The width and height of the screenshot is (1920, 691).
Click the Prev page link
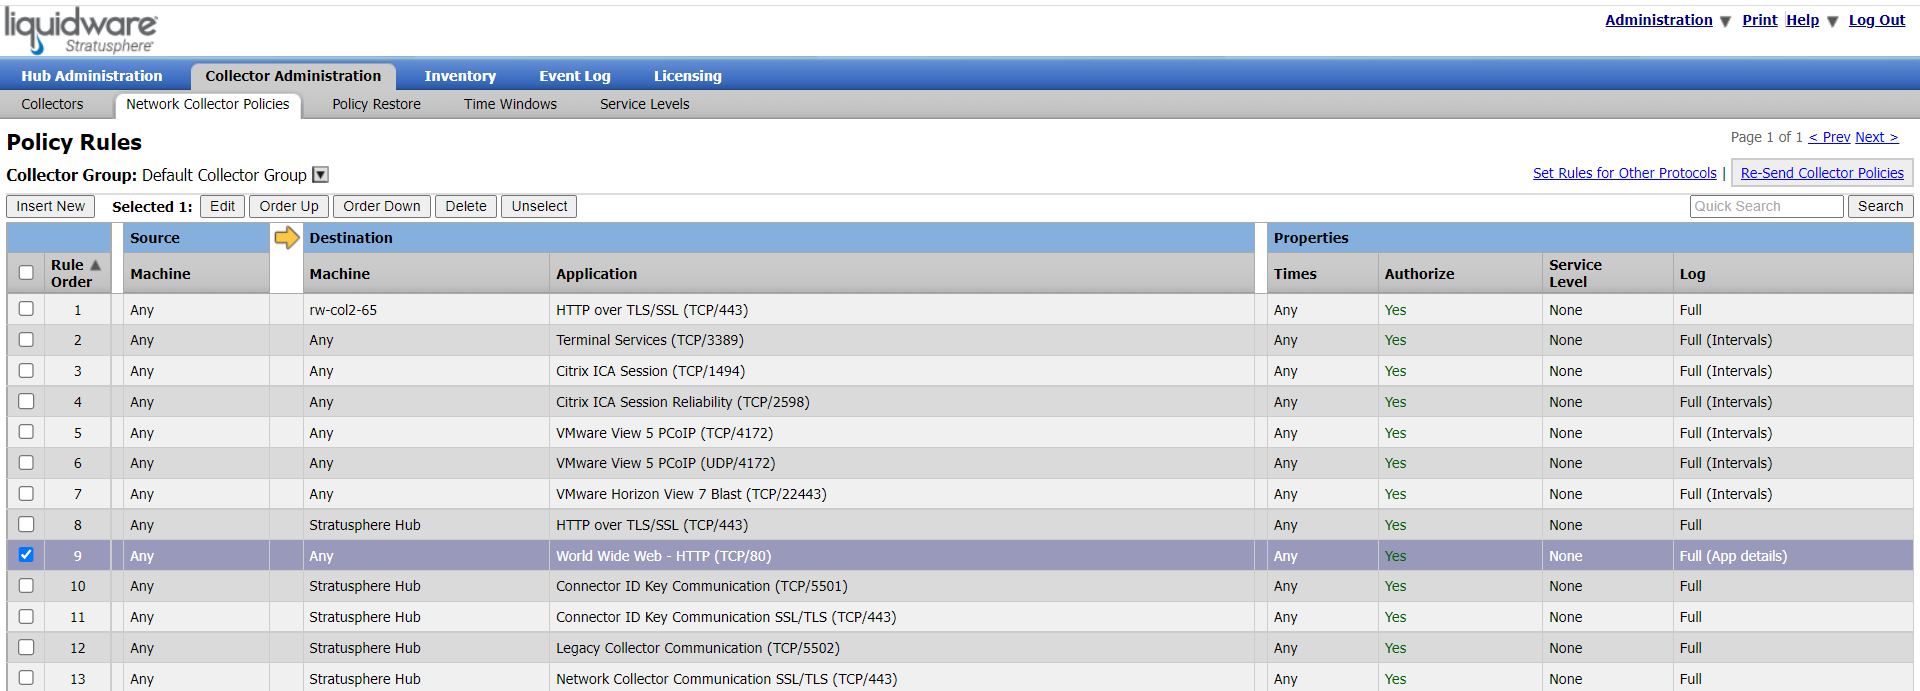(x=1829, y=137)
